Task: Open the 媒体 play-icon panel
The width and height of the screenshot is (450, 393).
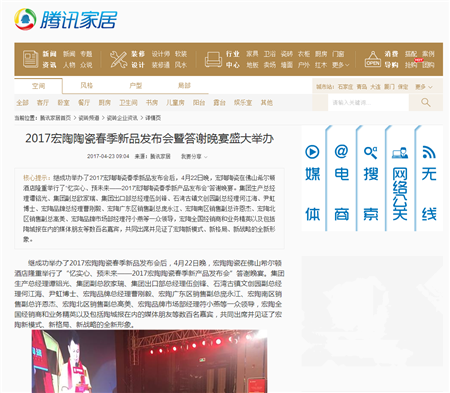Action: 312,178
